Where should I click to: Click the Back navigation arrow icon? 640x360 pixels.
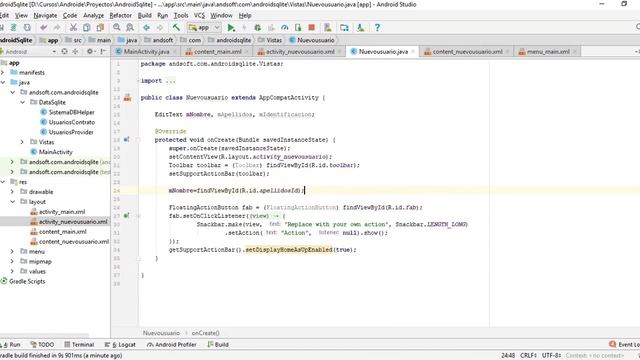146,27
